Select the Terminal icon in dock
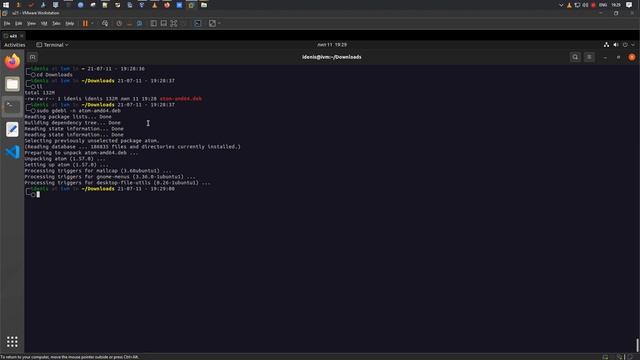640x360 pixels. 12,107
